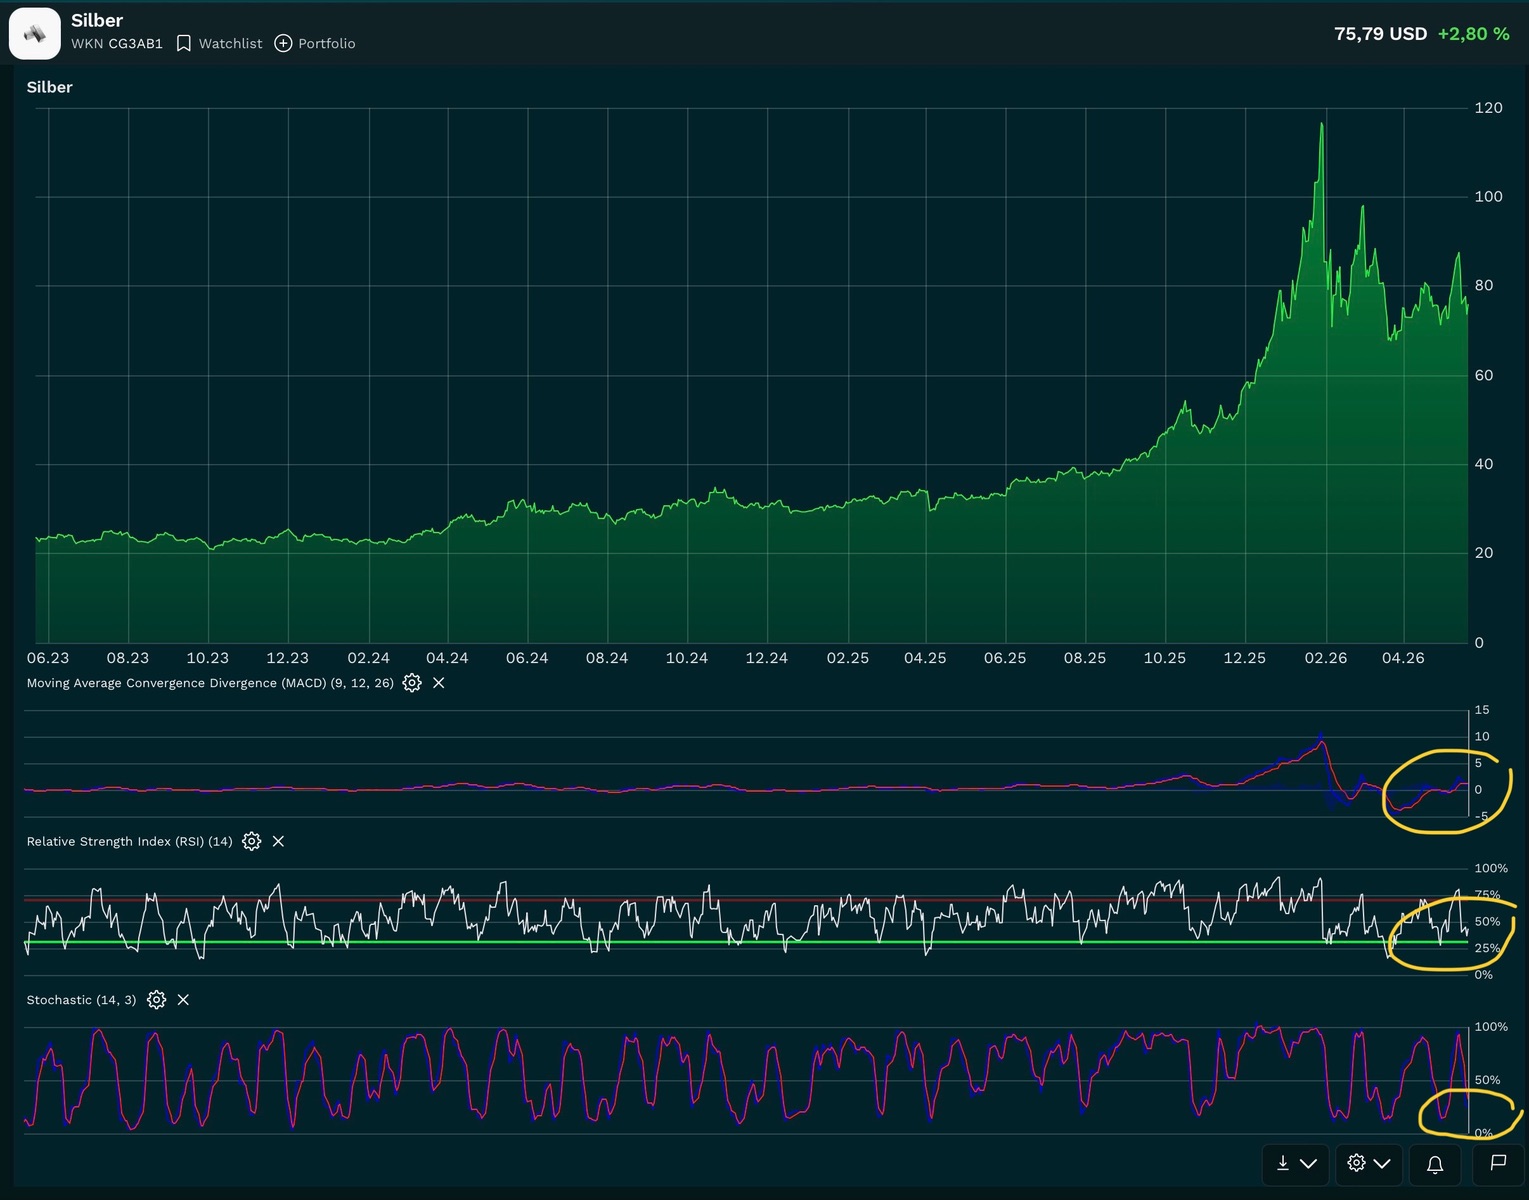Viewport: 1529px width, 1200px height.
Task: Click the "100" price axis value
Action: [x=1489, y=196]
